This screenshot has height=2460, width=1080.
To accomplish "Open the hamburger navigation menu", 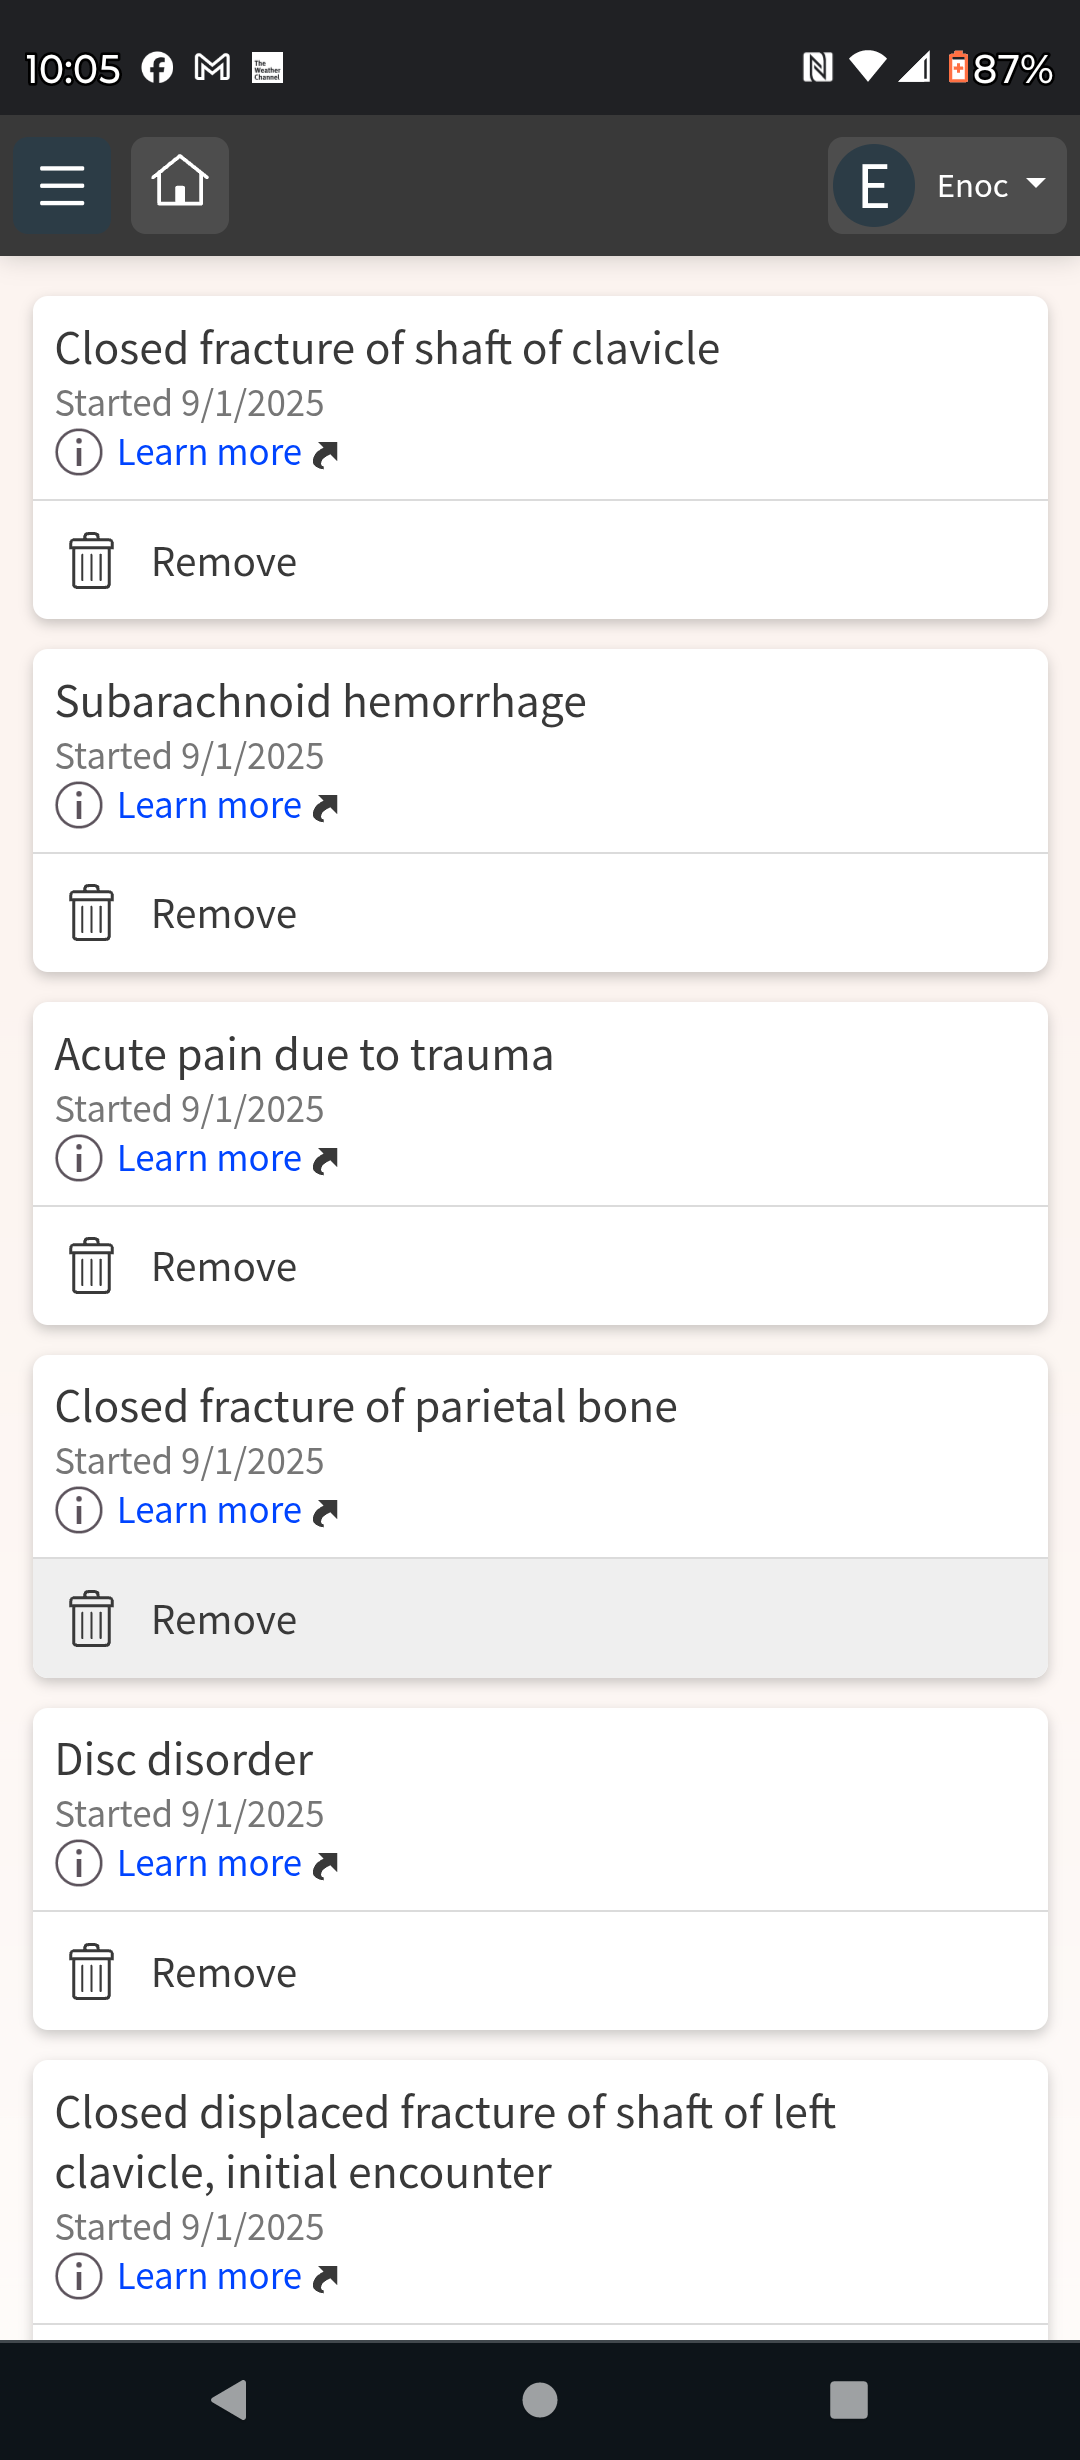I will (62, 186).
